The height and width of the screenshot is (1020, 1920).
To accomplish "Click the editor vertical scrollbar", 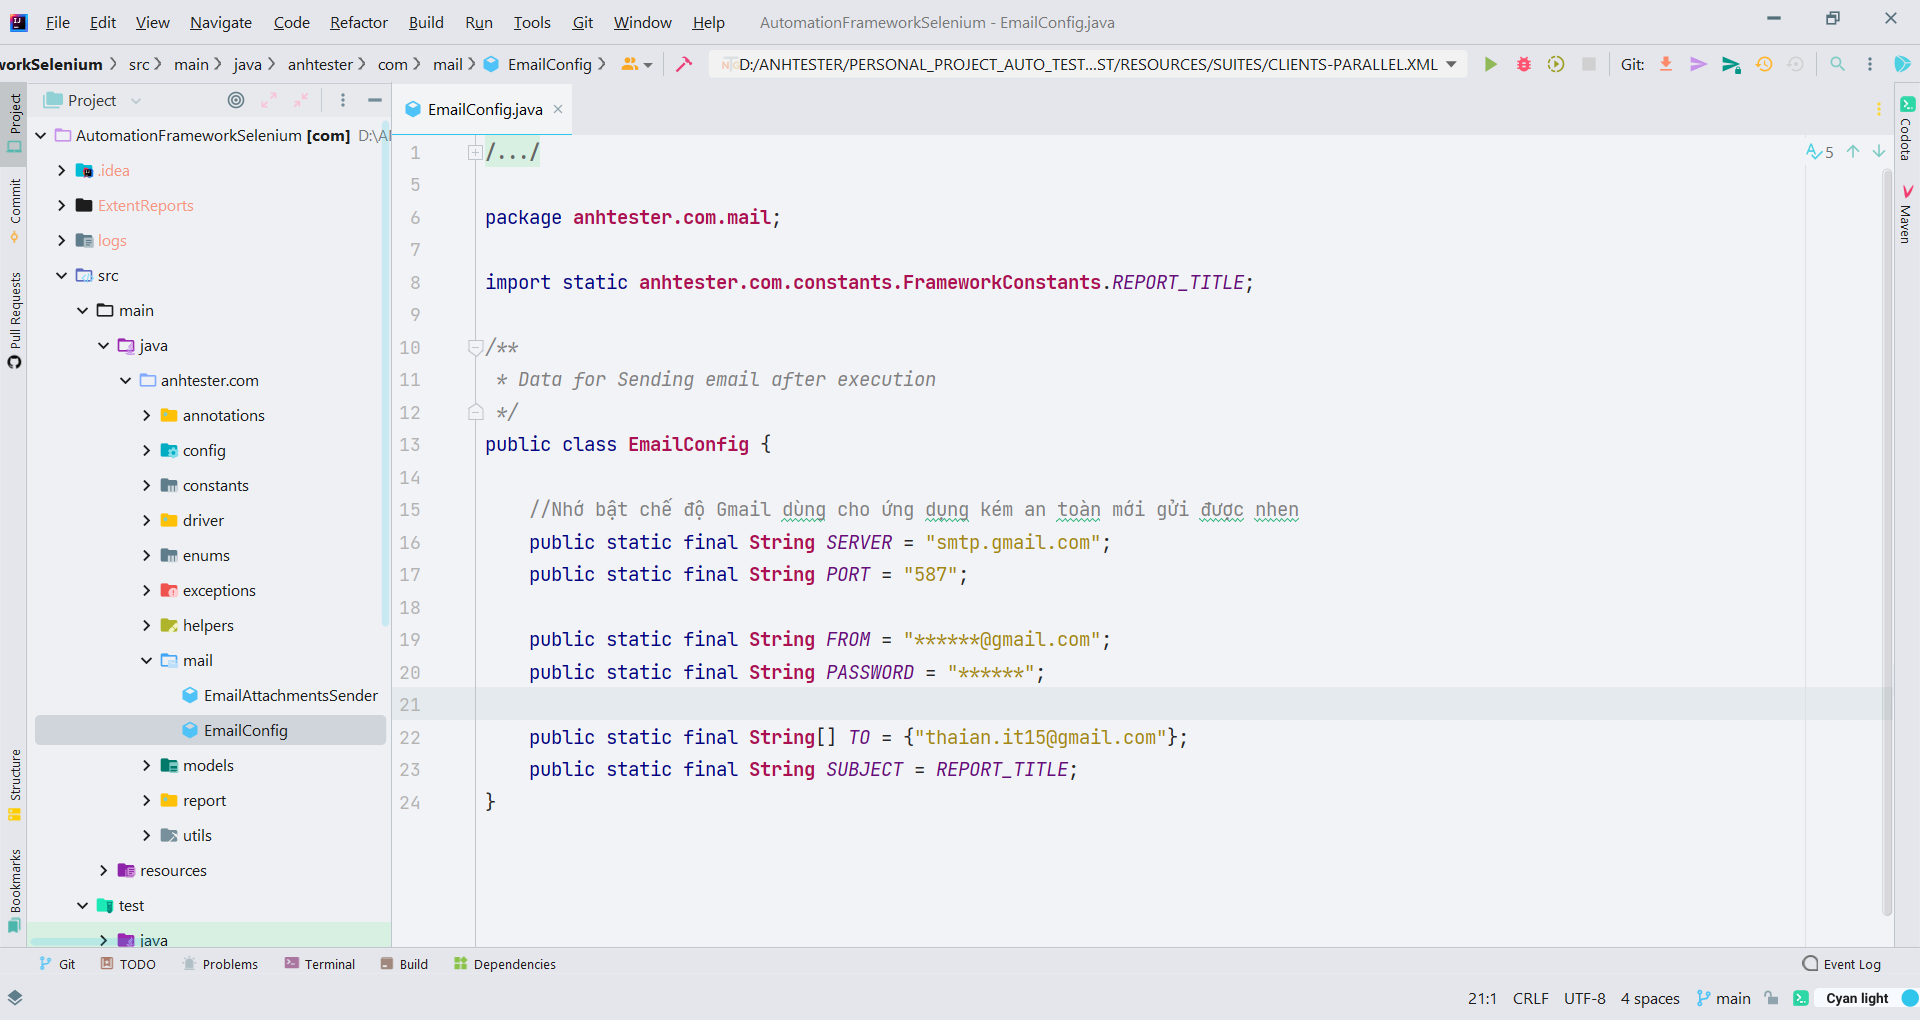I will (1887, 540).
